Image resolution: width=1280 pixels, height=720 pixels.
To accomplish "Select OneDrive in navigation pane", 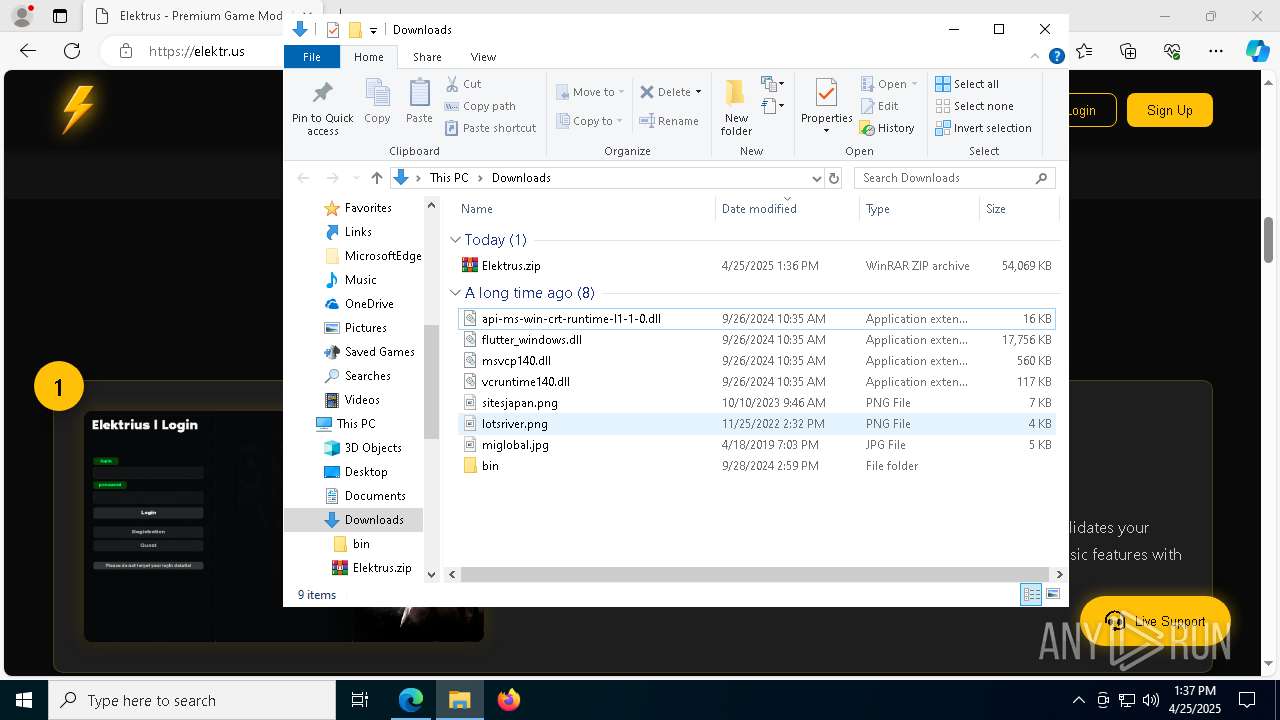I will point(368,304).
